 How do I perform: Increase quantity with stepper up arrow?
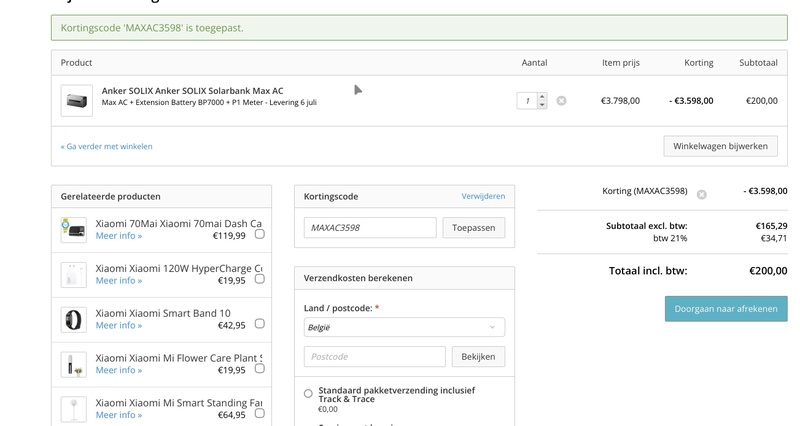542,96
